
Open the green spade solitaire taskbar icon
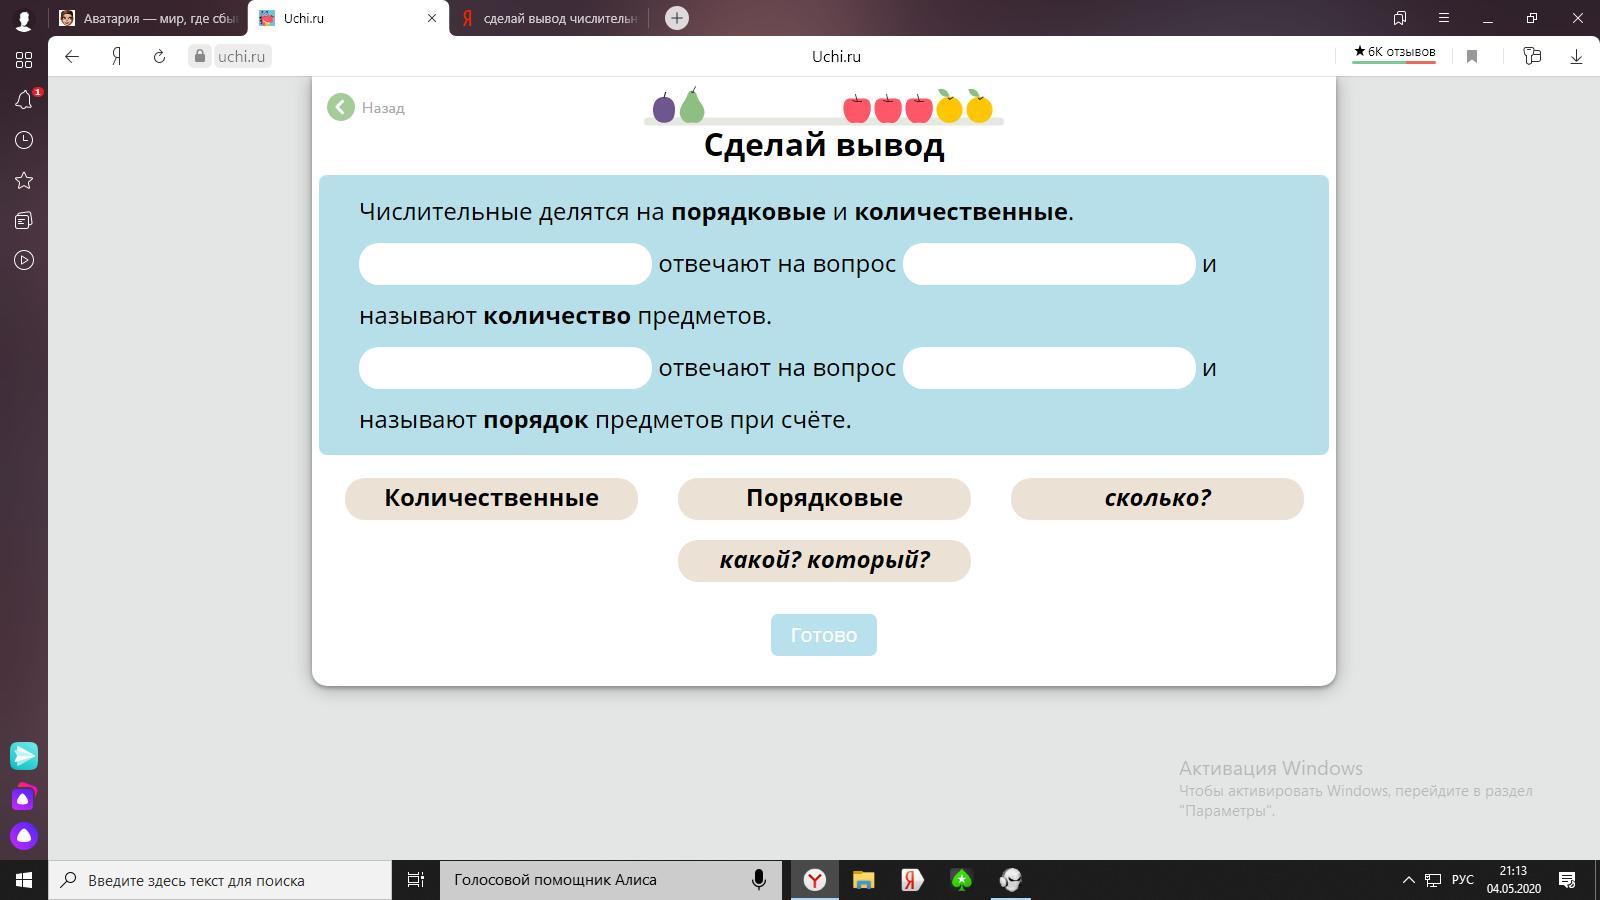click(961, 880)
